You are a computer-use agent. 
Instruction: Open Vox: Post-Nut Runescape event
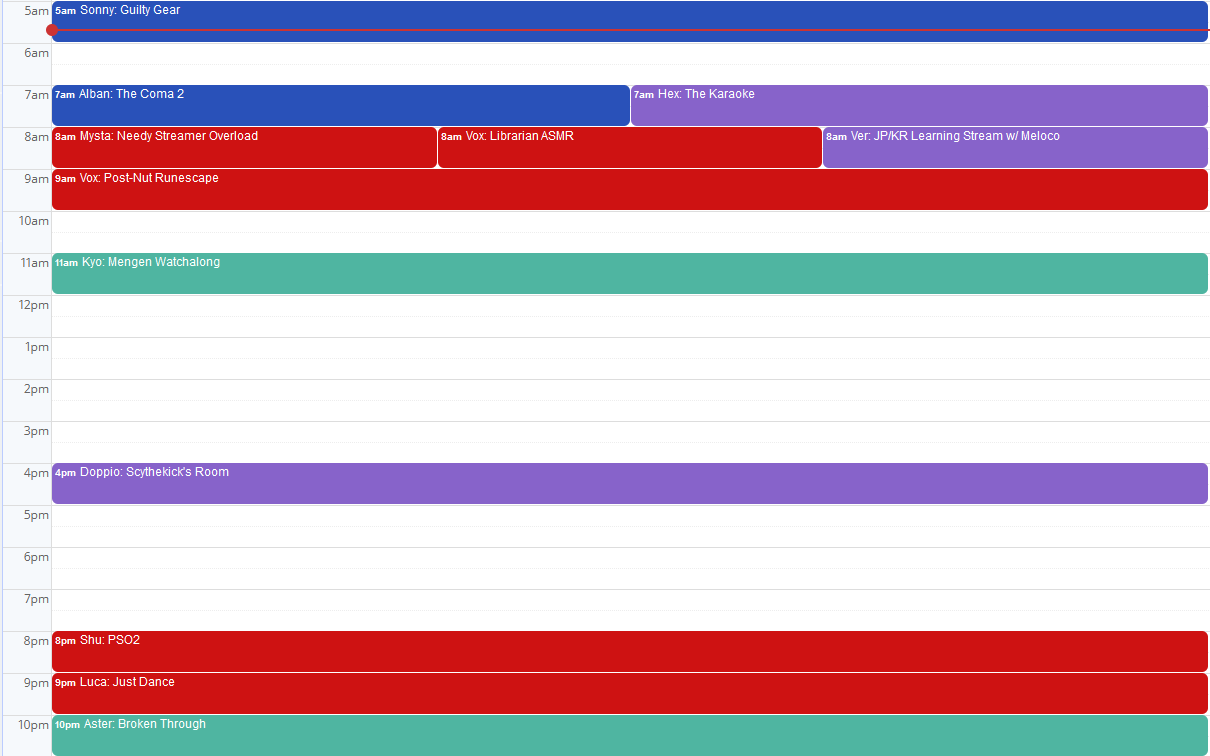click(x=630, y=189)
